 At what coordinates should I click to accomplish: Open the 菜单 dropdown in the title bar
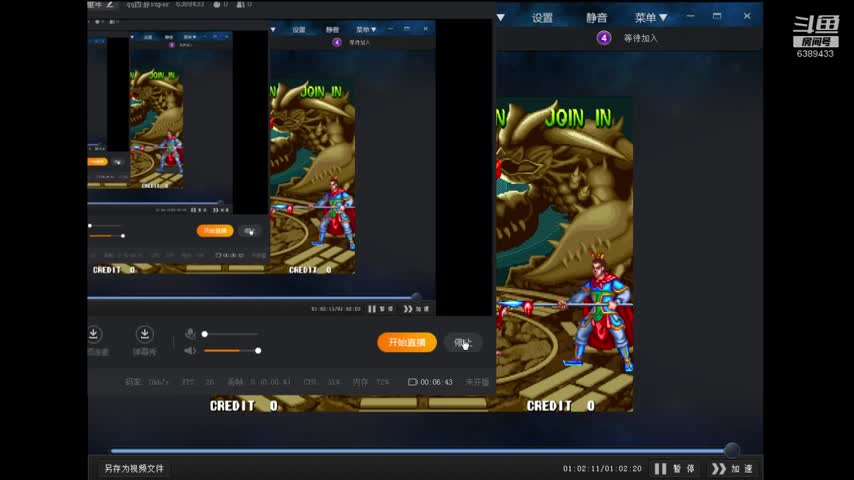(x=651, y=18)
